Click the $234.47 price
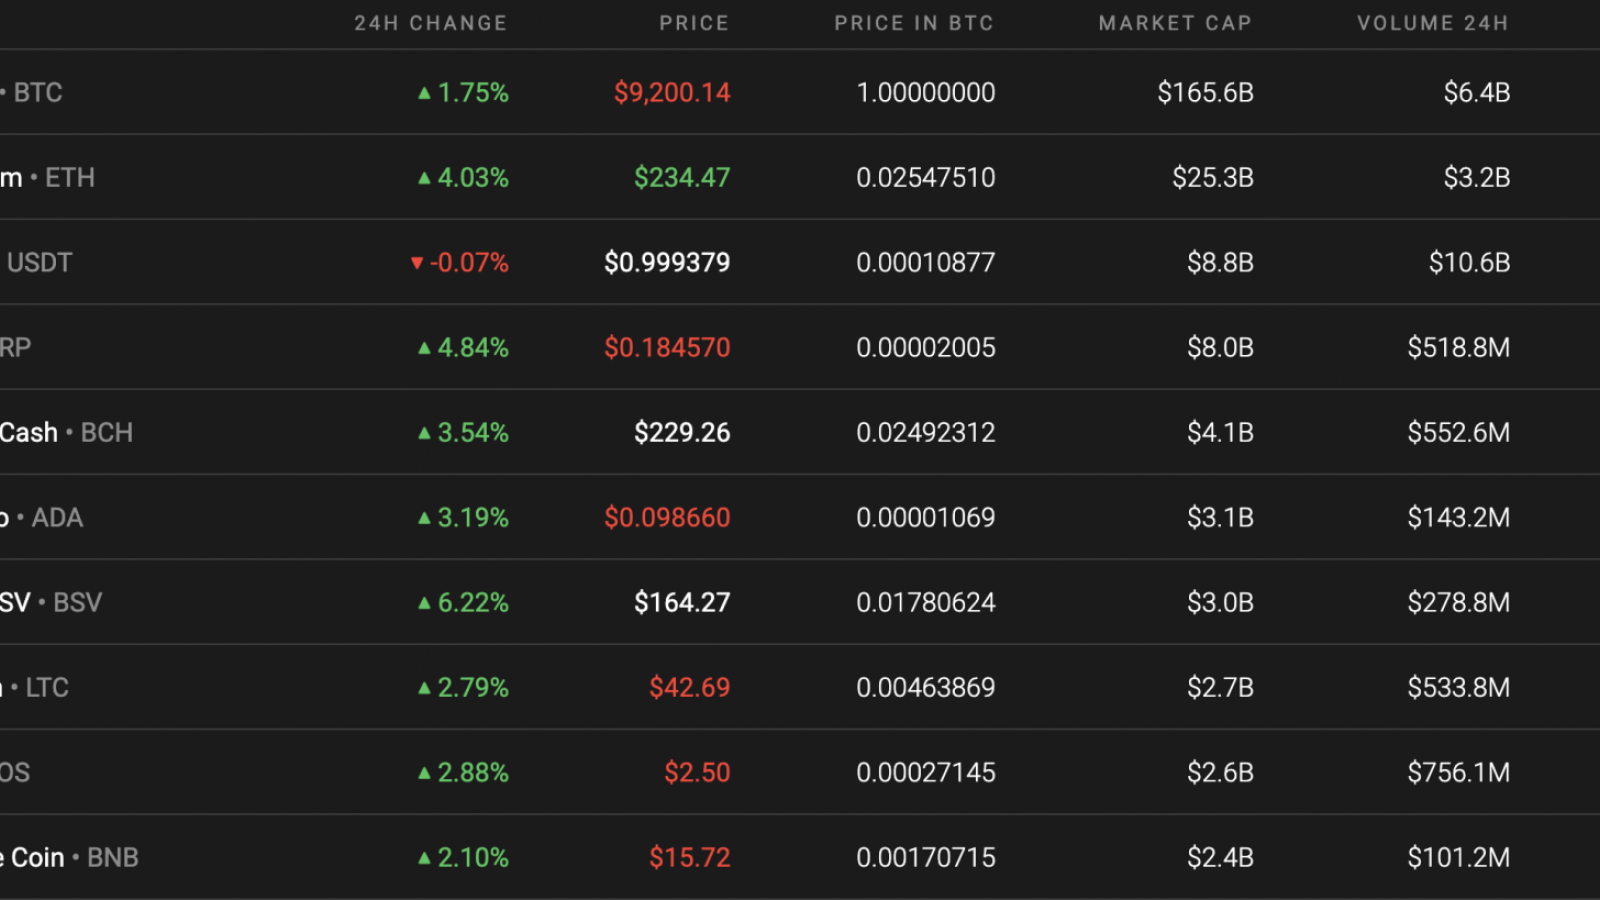The image size is (1600, 900). click(x=682, y=177)
